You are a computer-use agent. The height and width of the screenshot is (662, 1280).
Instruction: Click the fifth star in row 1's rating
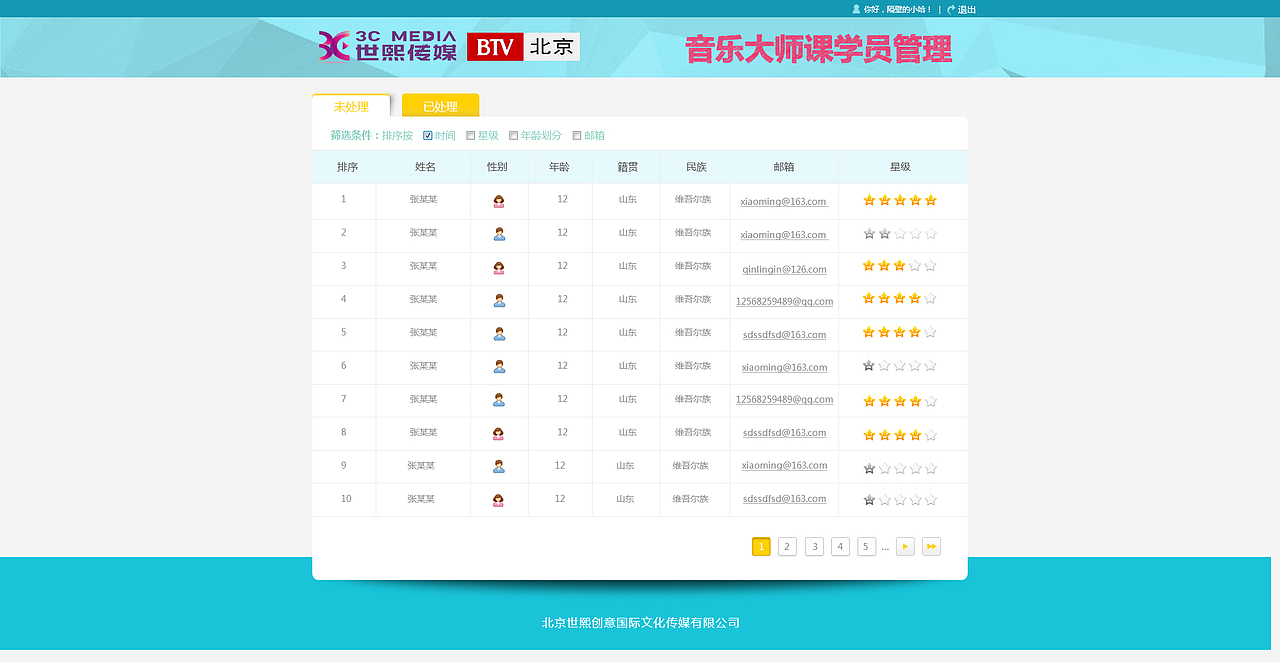tap(931, 200)
